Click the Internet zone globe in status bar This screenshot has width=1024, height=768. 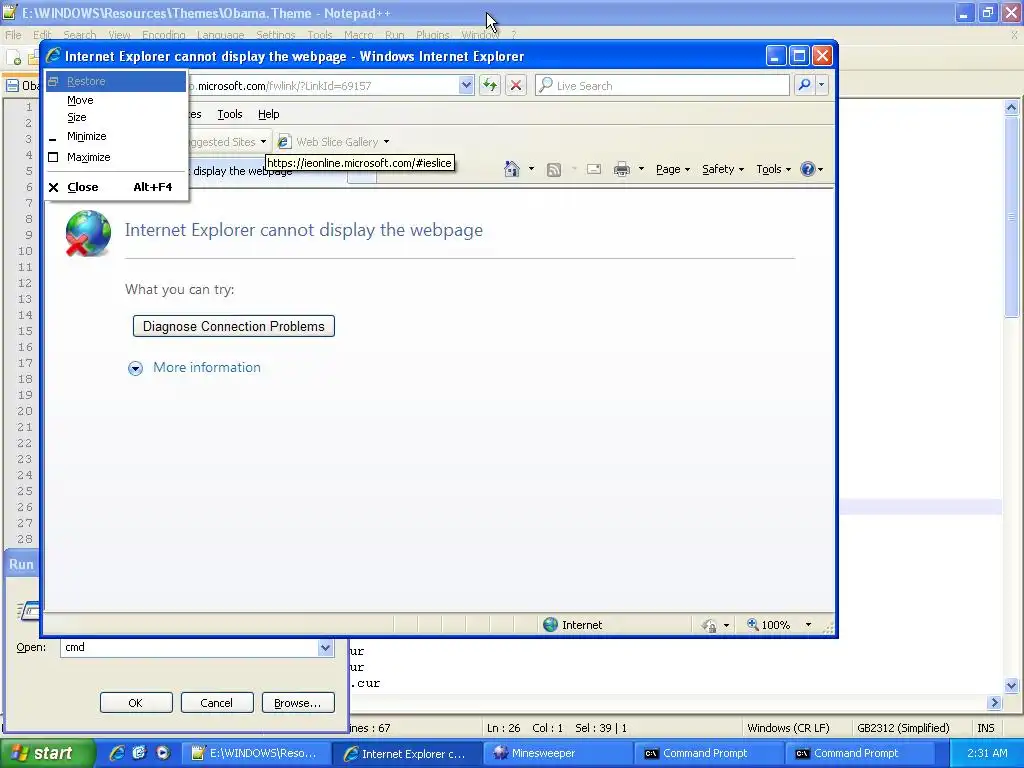pyautogui.click(x=551, y=625)
